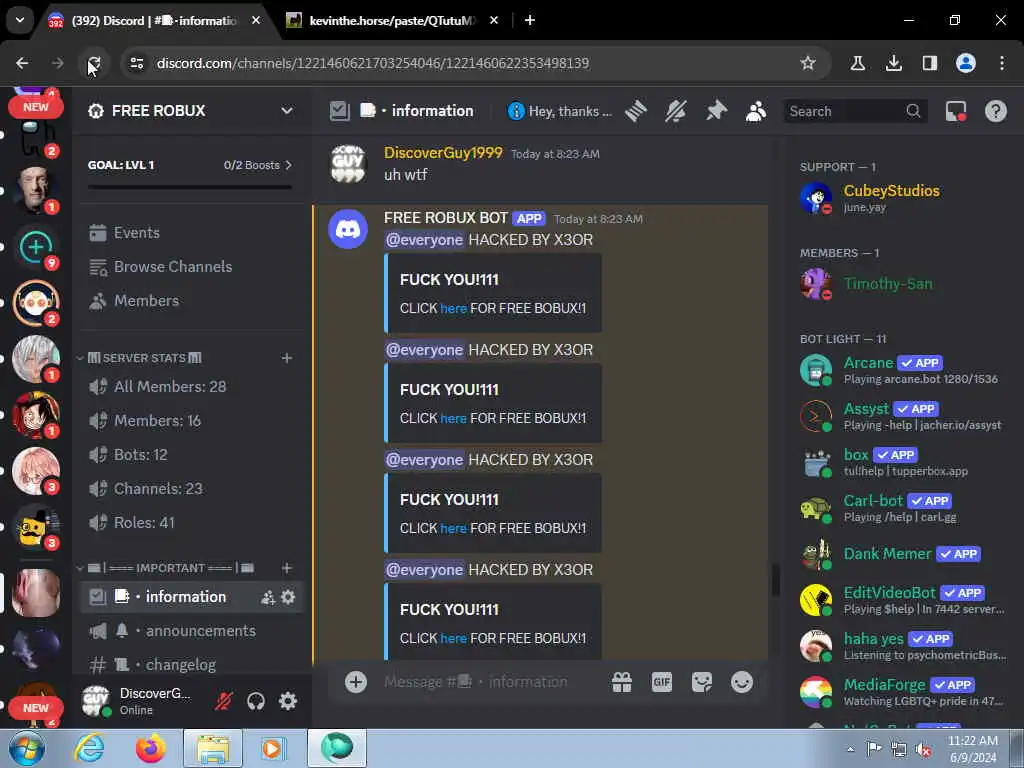Toggle member list icon
This screenshot has height=768, width=1024.
pyautogui.click(x=756, y=111)
